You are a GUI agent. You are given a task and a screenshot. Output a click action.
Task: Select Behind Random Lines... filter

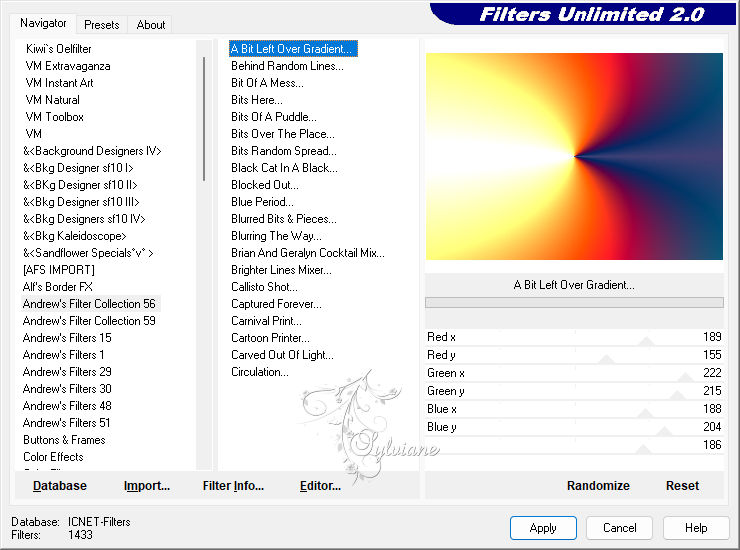287,66
